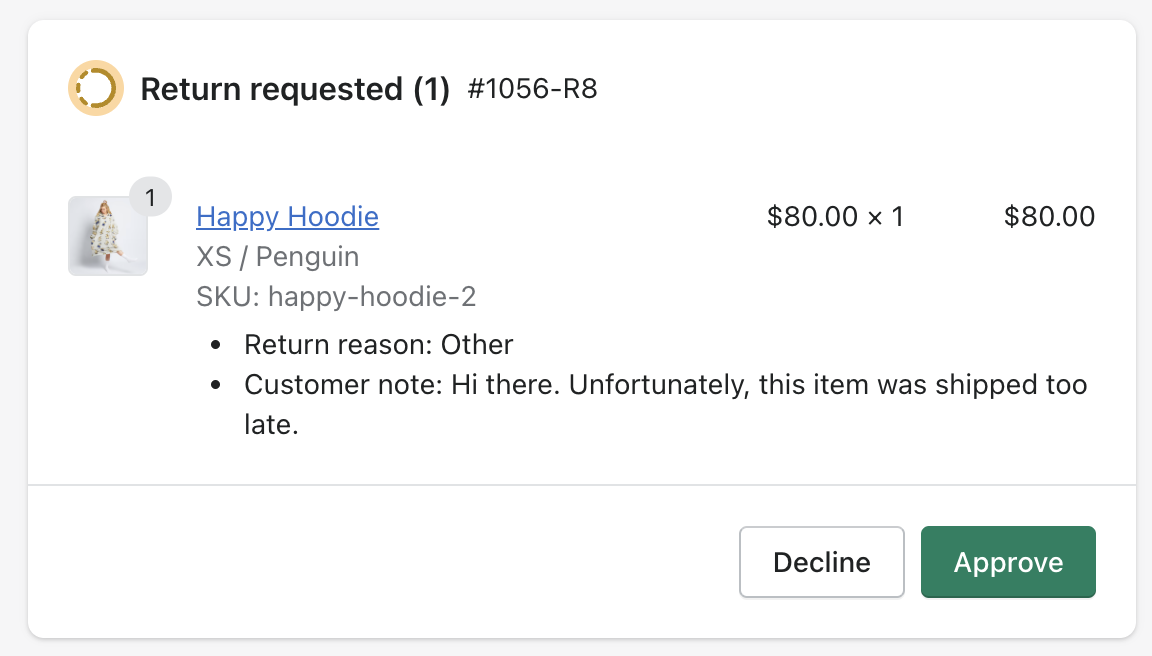The width and height of the screenshot is (1152, 656).
Task: Click the XS / Penguin variant text
Action: point(277,256)
